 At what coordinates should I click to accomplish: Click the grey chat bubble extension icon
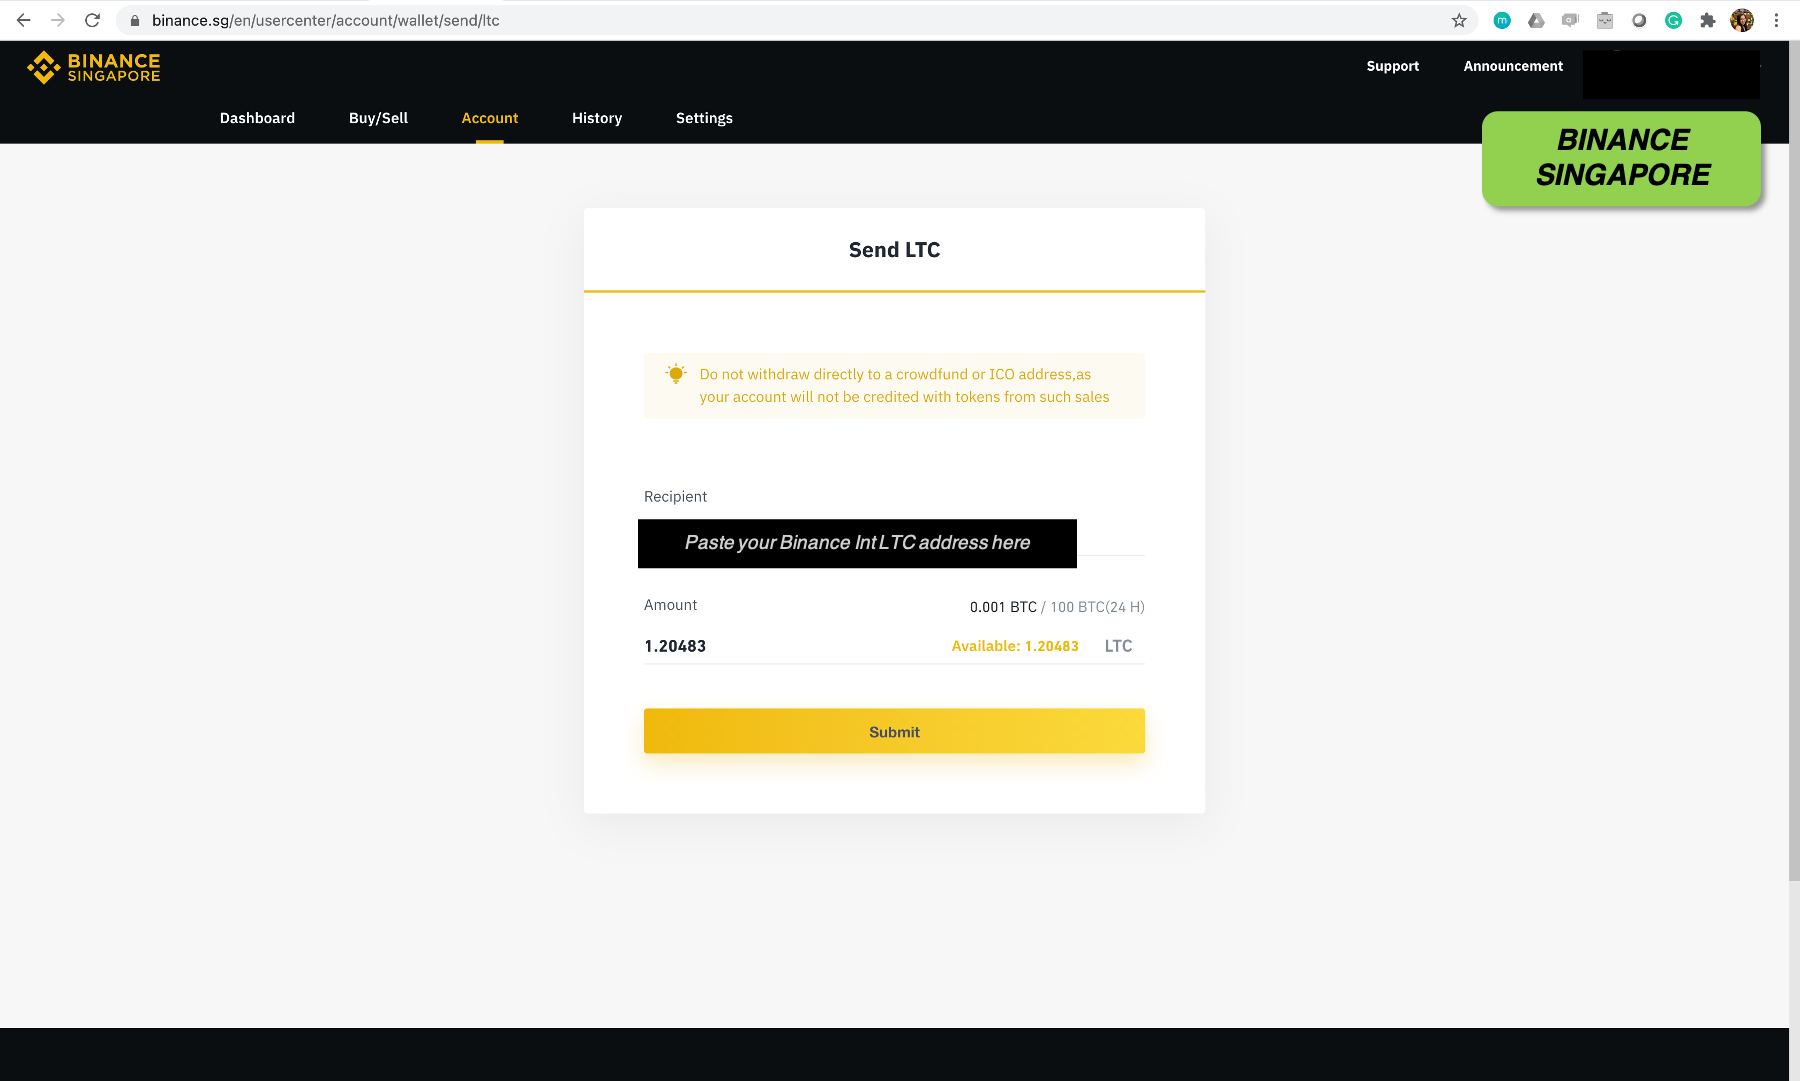tap(1570, 20)
